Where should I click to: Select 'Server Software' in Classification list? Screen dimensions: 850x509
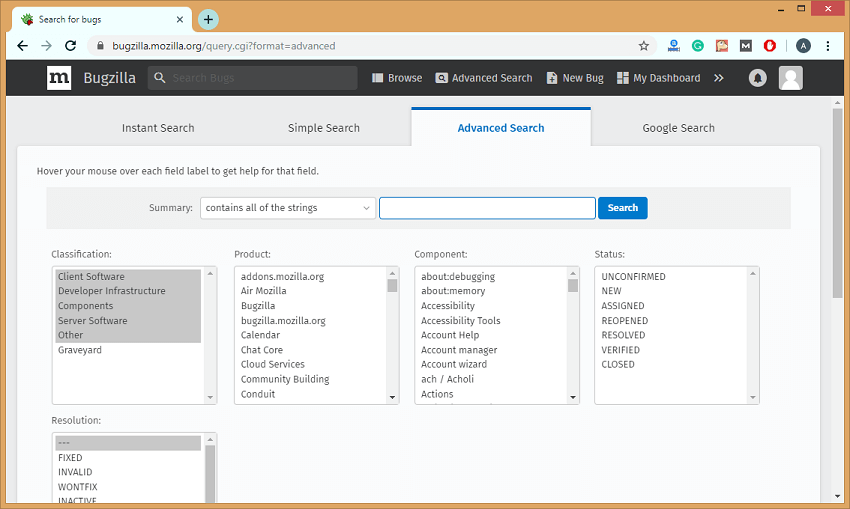click(128, 321)
